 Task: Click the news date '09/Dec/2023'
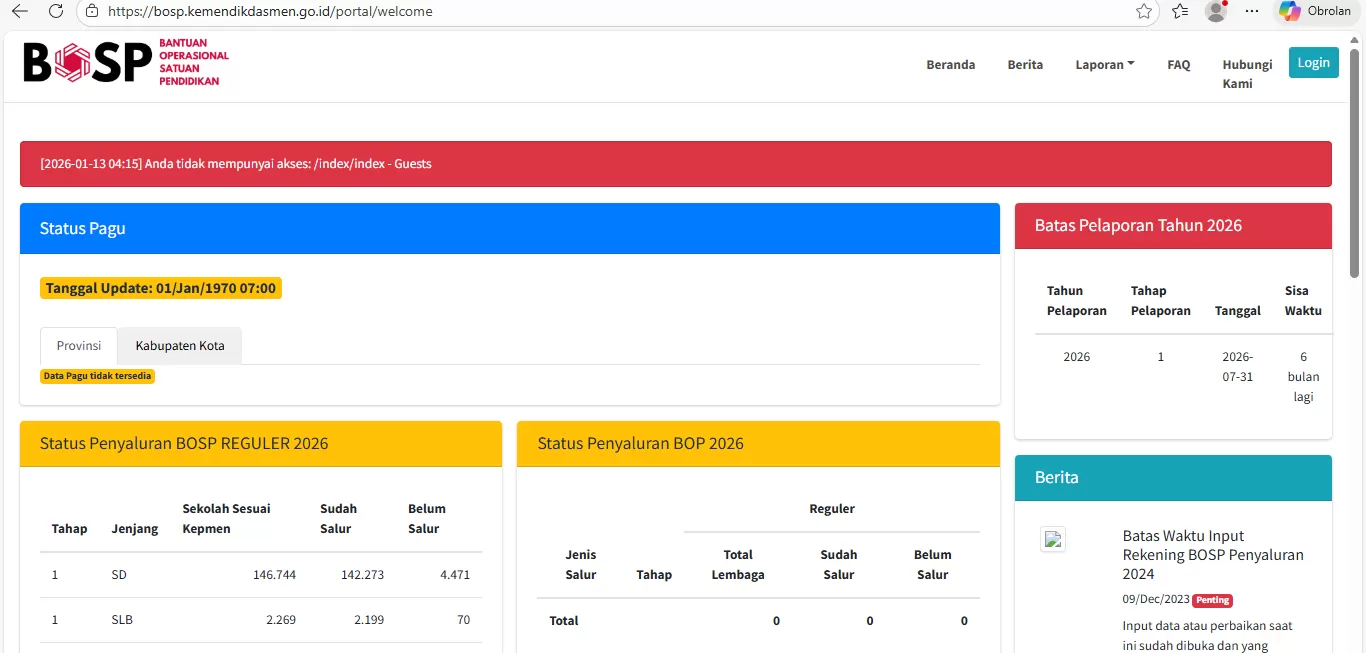(1156, 600)
